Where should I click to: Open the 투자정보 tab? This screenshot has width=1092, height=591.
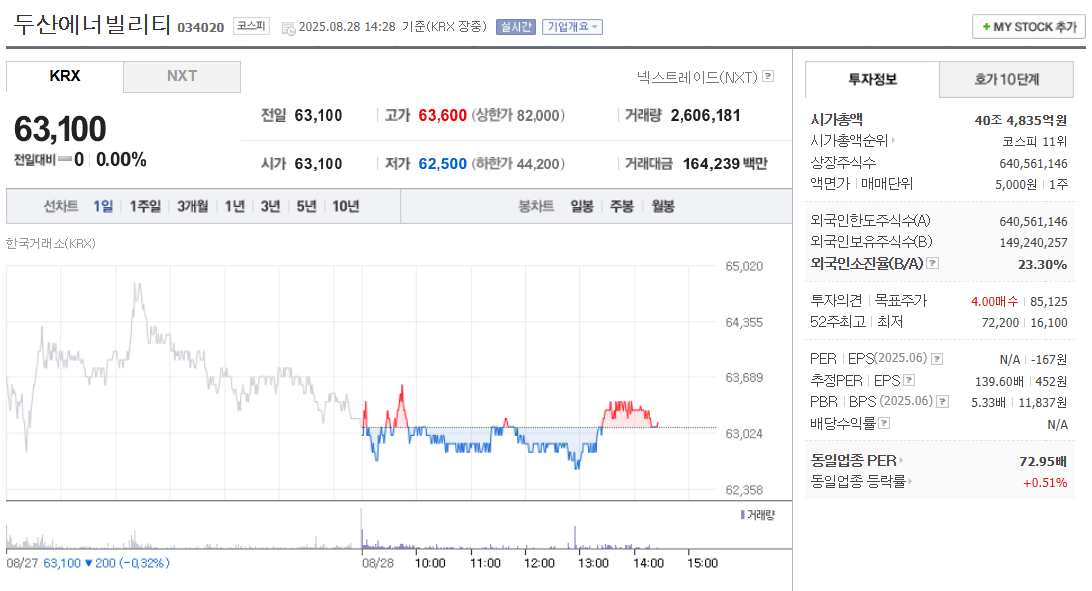872,79
